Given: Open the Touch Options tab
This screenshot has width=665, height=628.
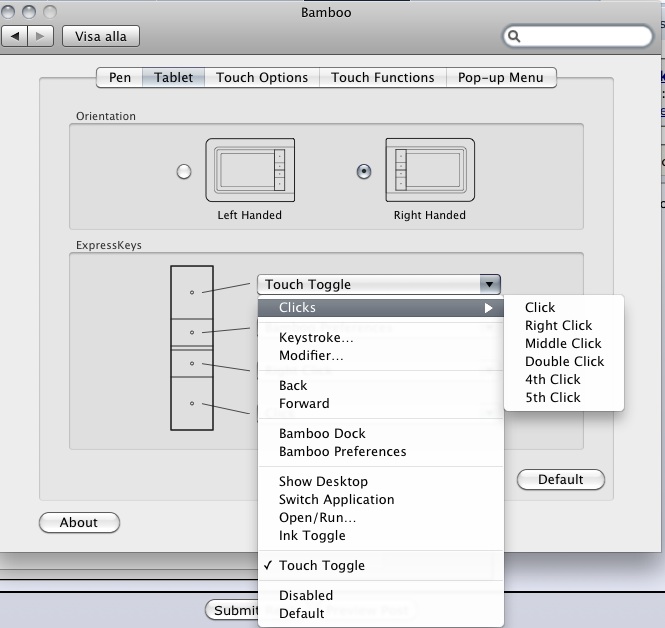Looking at the screenshot, I should (262, 78).
